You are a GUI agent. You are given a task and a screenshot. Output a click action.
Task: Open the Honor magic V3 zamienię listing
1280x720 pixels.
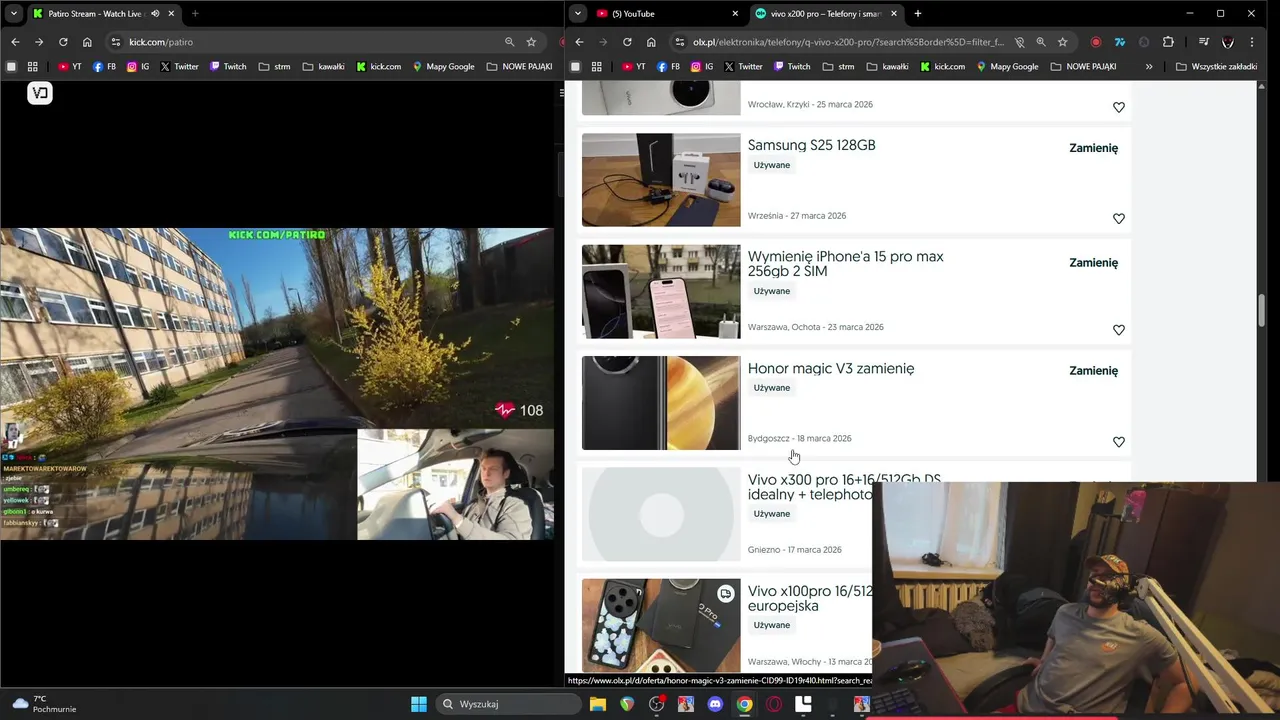pos(831,368)
